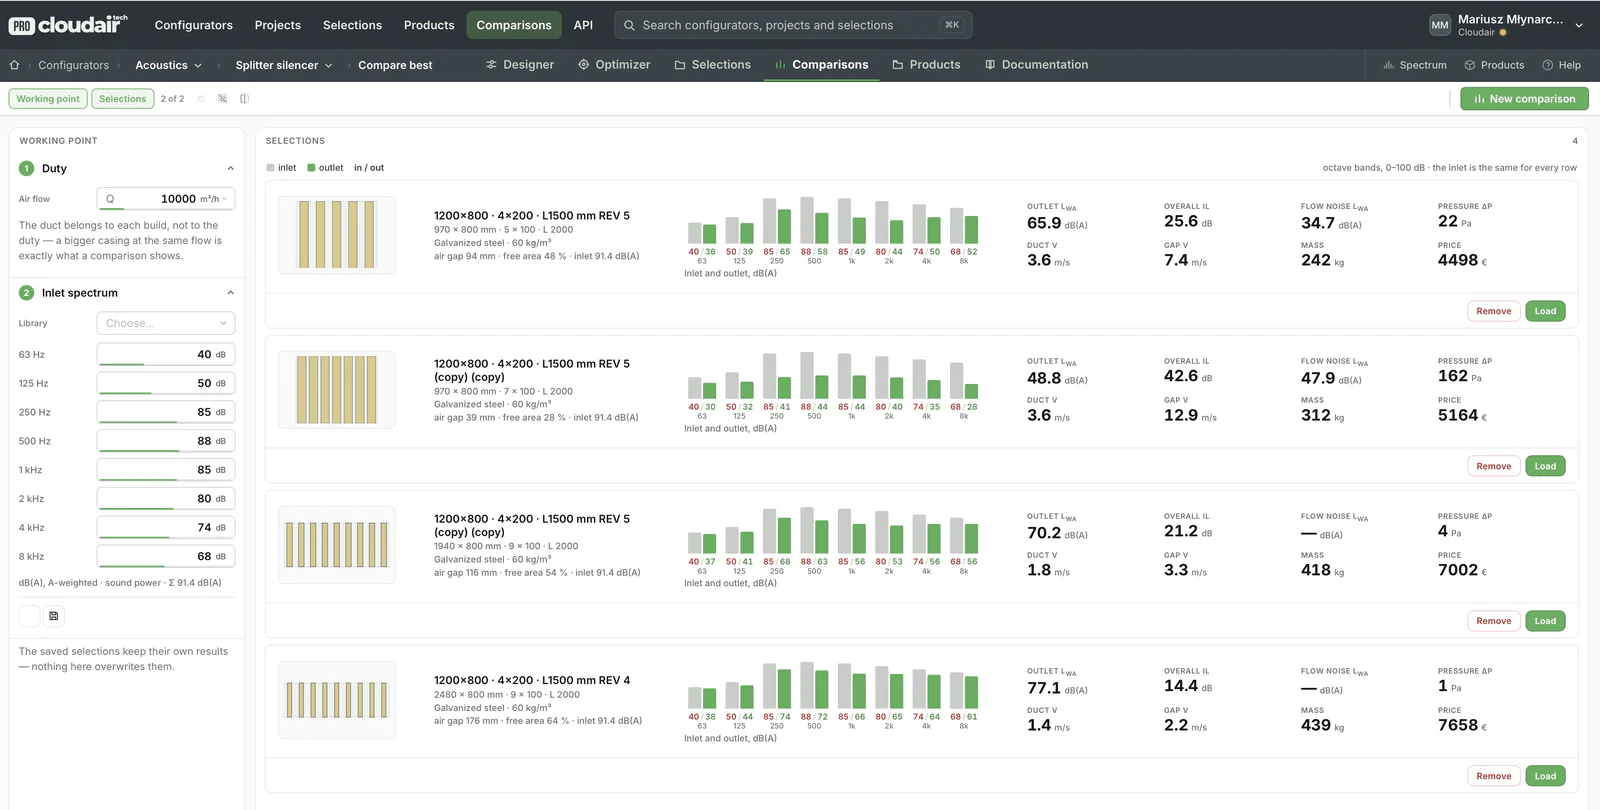Click the New comparison button
This screenshot has width=1600, height=810.
(x=1524, y=99)
